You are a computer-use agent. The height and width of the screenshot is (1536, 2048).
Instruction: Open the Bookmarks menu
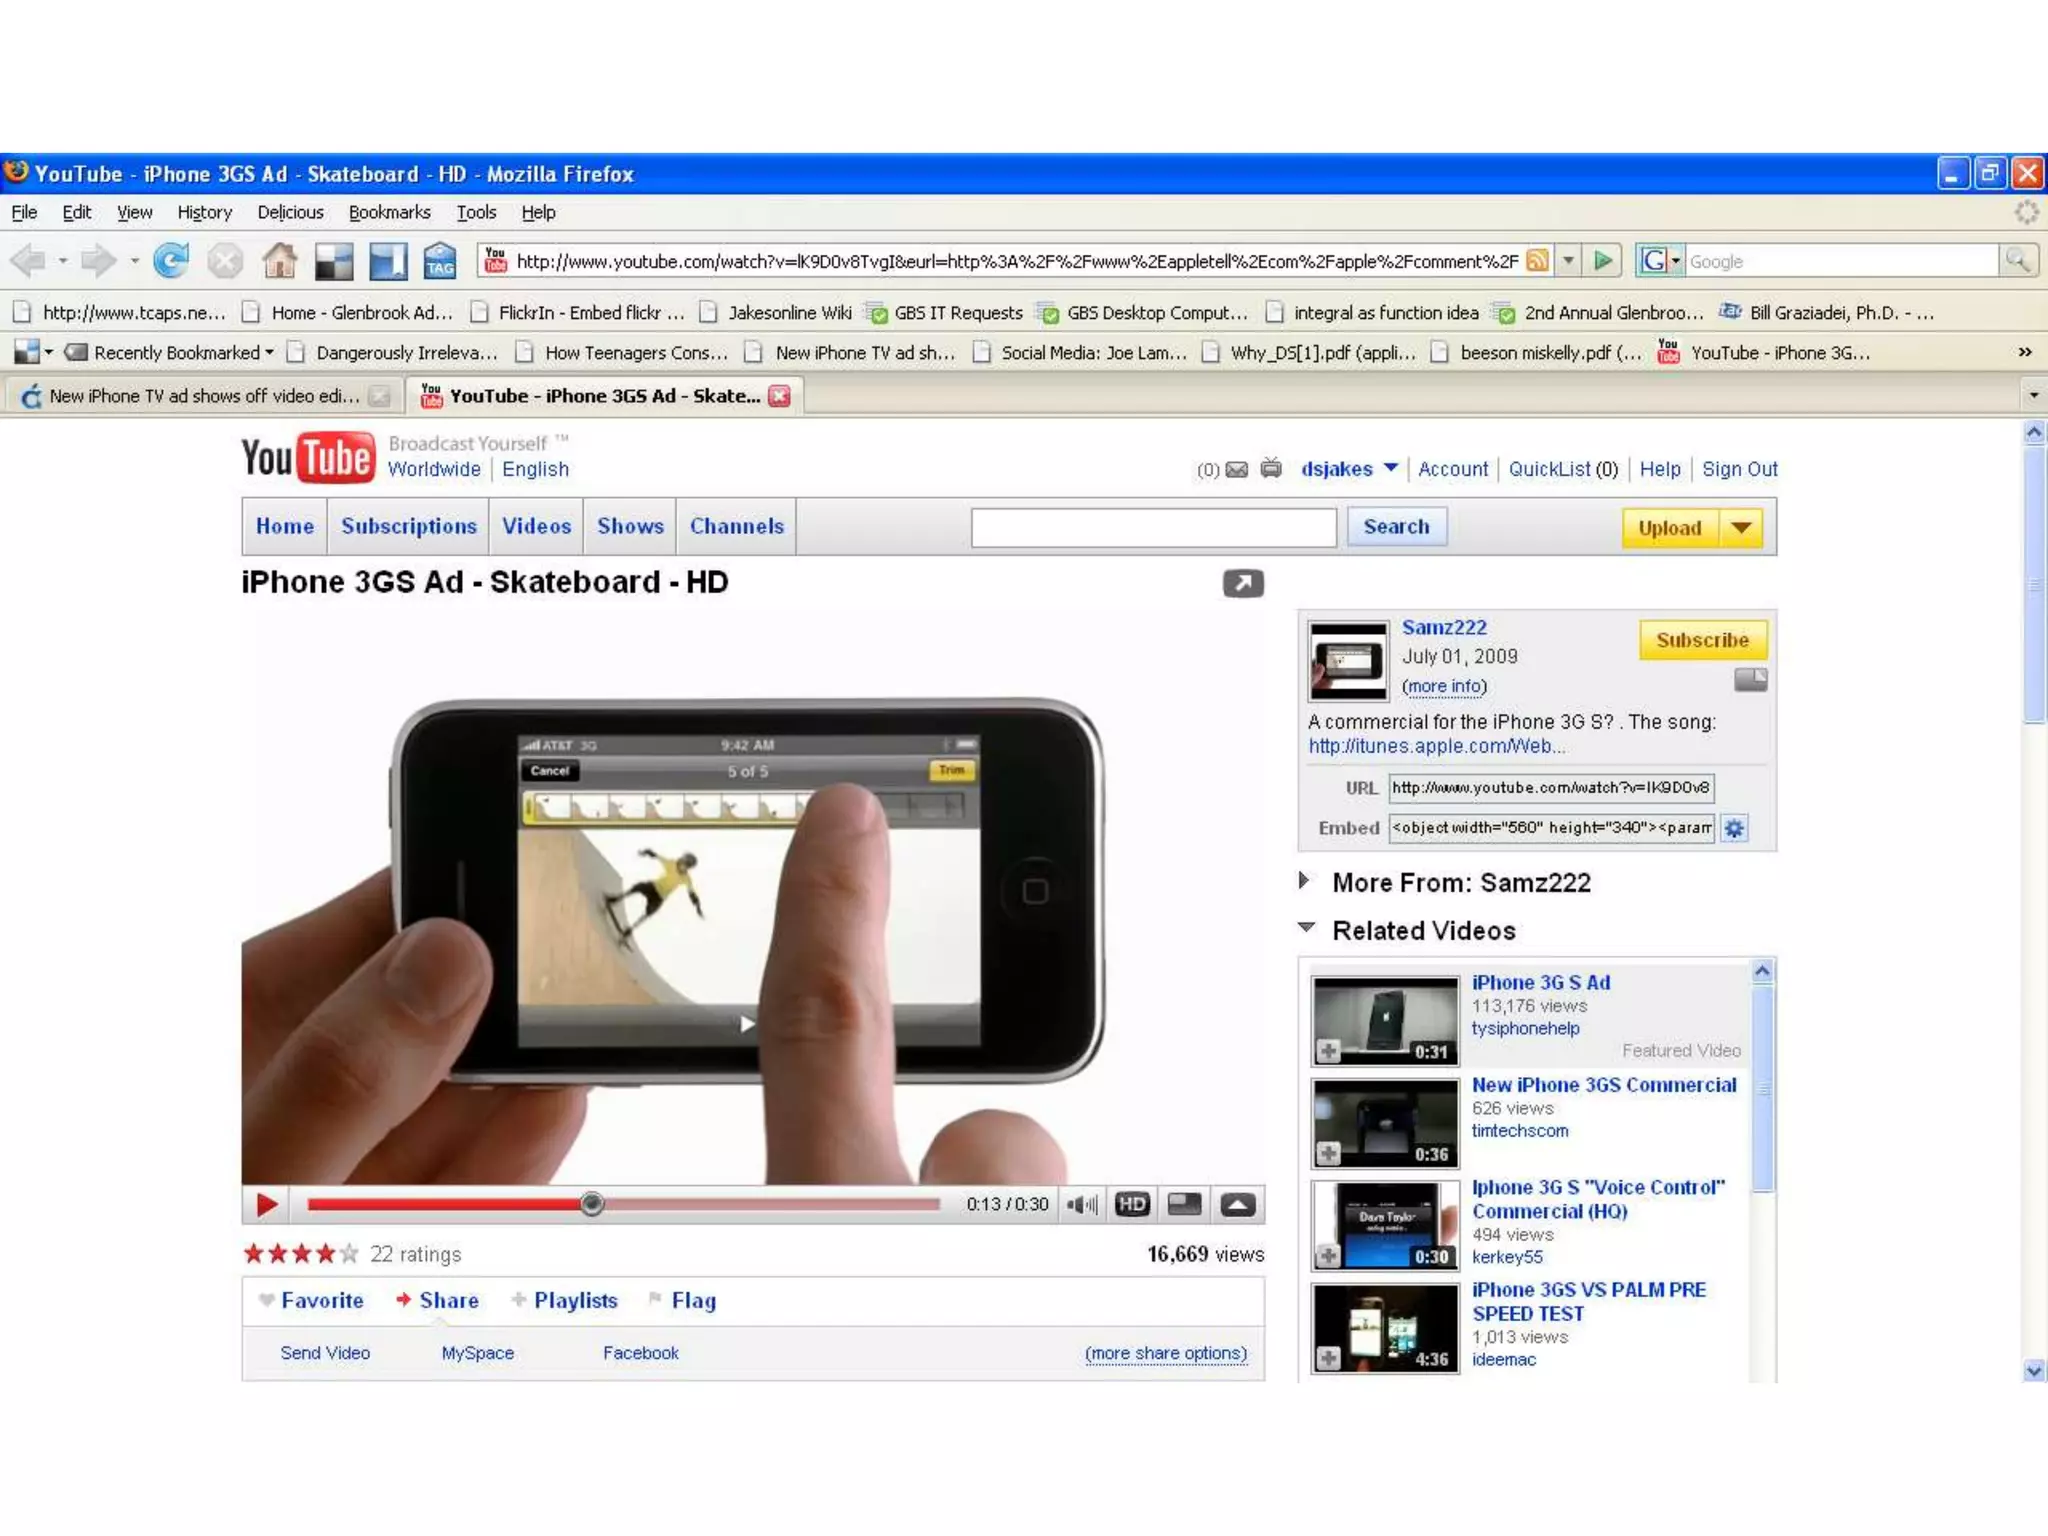coord(389,212)
